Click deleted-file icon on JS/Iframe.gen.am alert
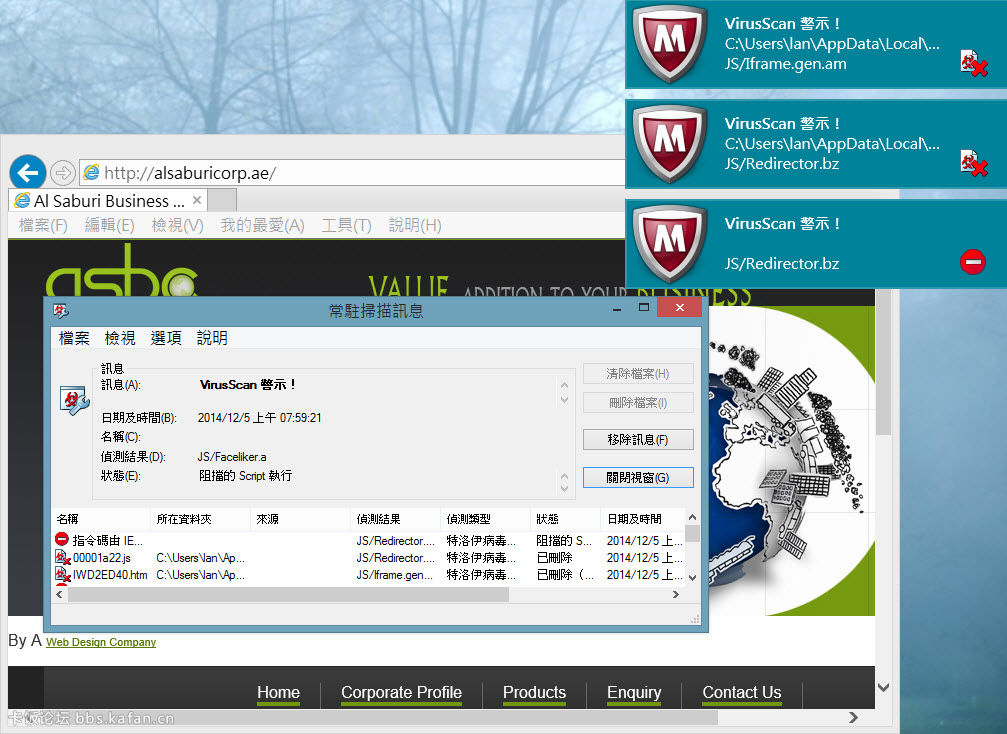The height and width of the screenshot is (734, 1007). click(x=974, y=64)
